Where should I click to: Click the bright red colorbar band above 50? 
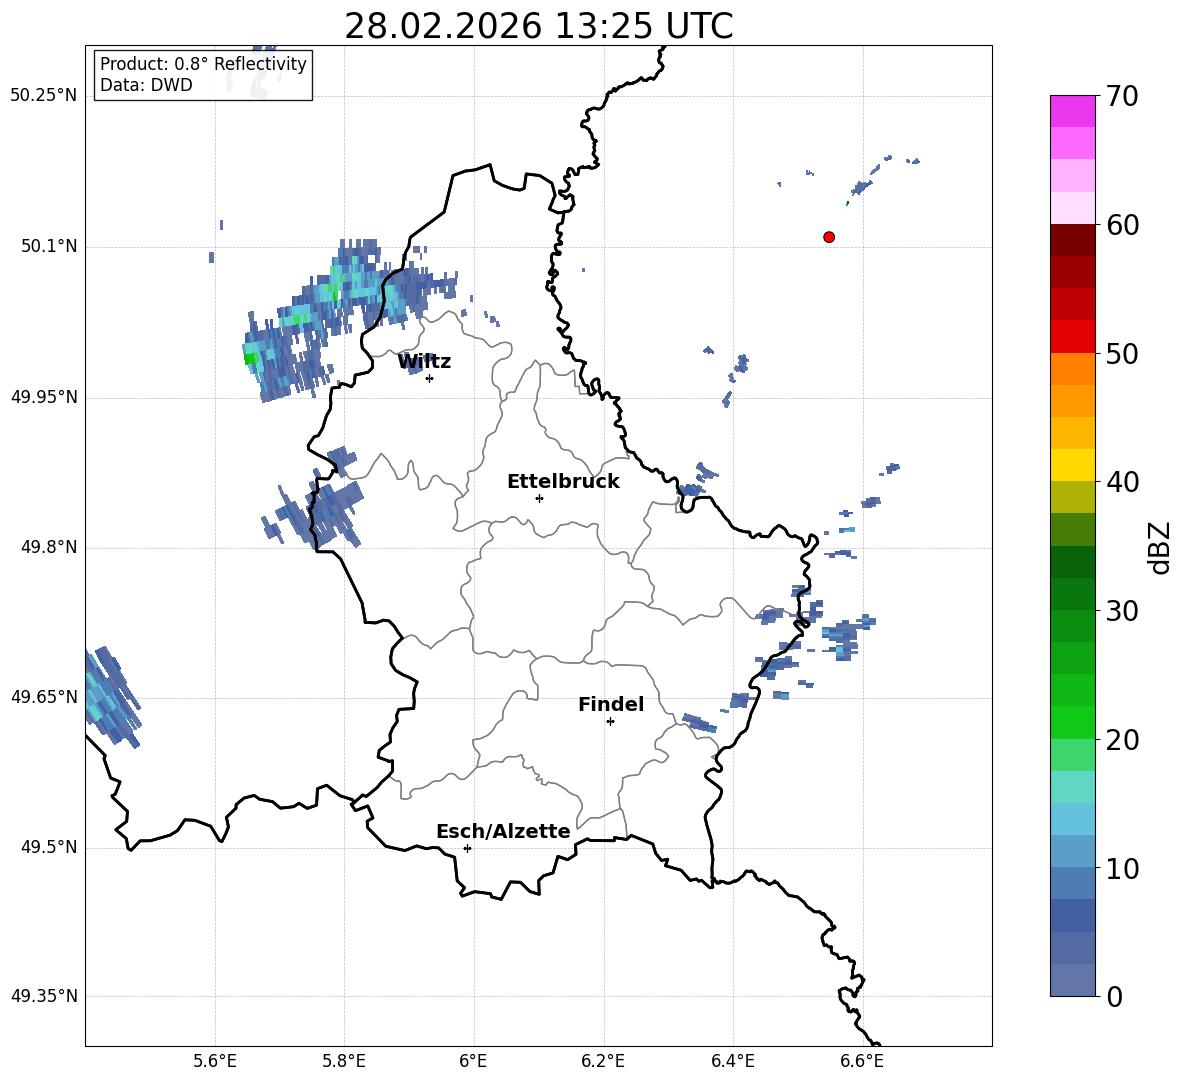(x=1072, y=337)
